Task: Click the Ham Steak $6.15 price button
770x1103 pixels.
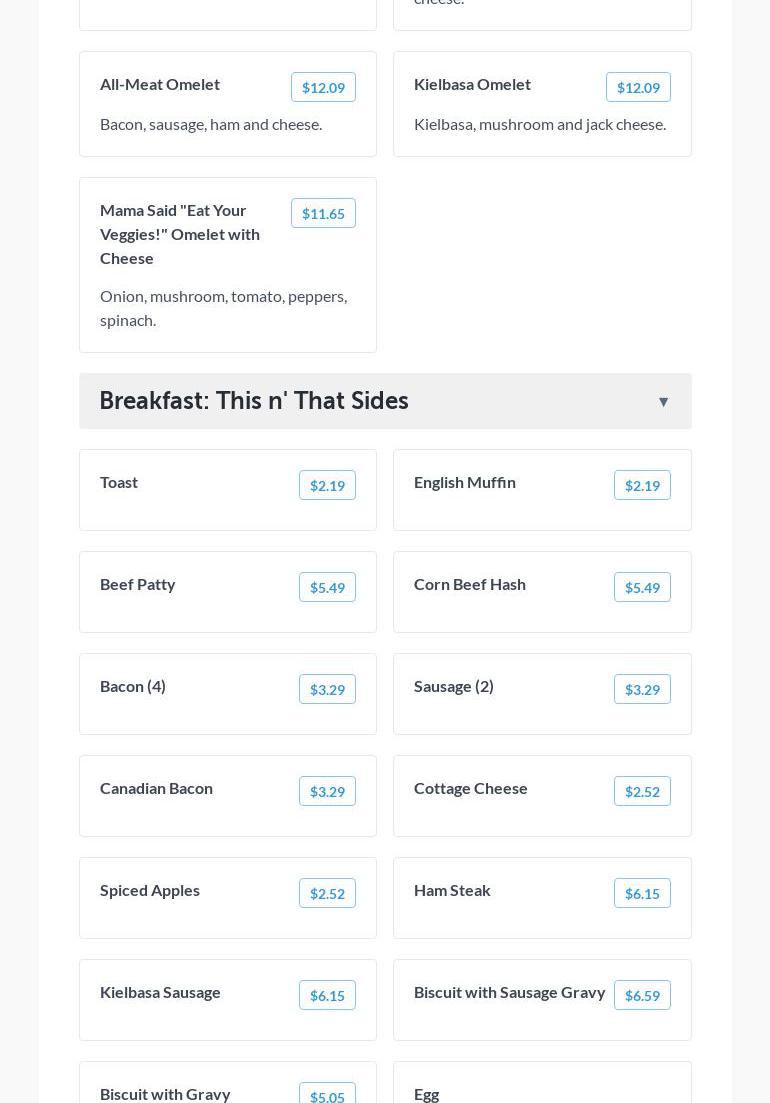Action: [642, 894]
